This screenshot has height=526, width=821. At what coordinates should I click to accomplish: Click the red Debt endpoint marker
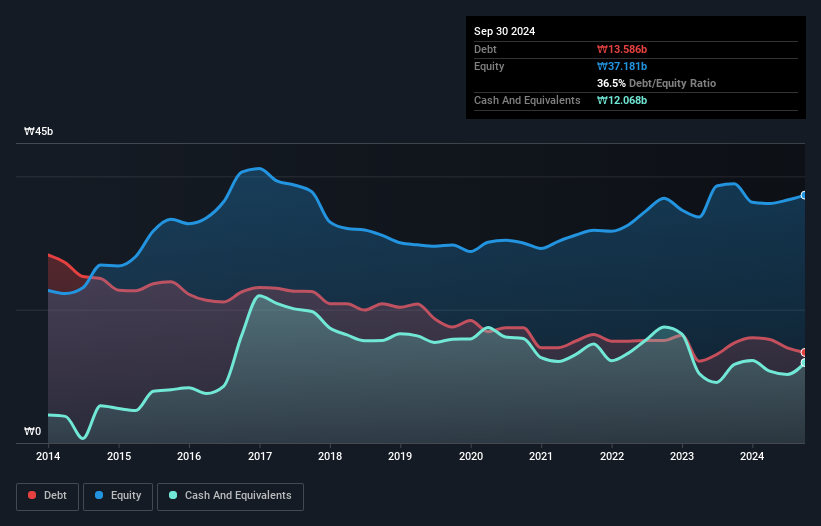click(x=804, y=352)
